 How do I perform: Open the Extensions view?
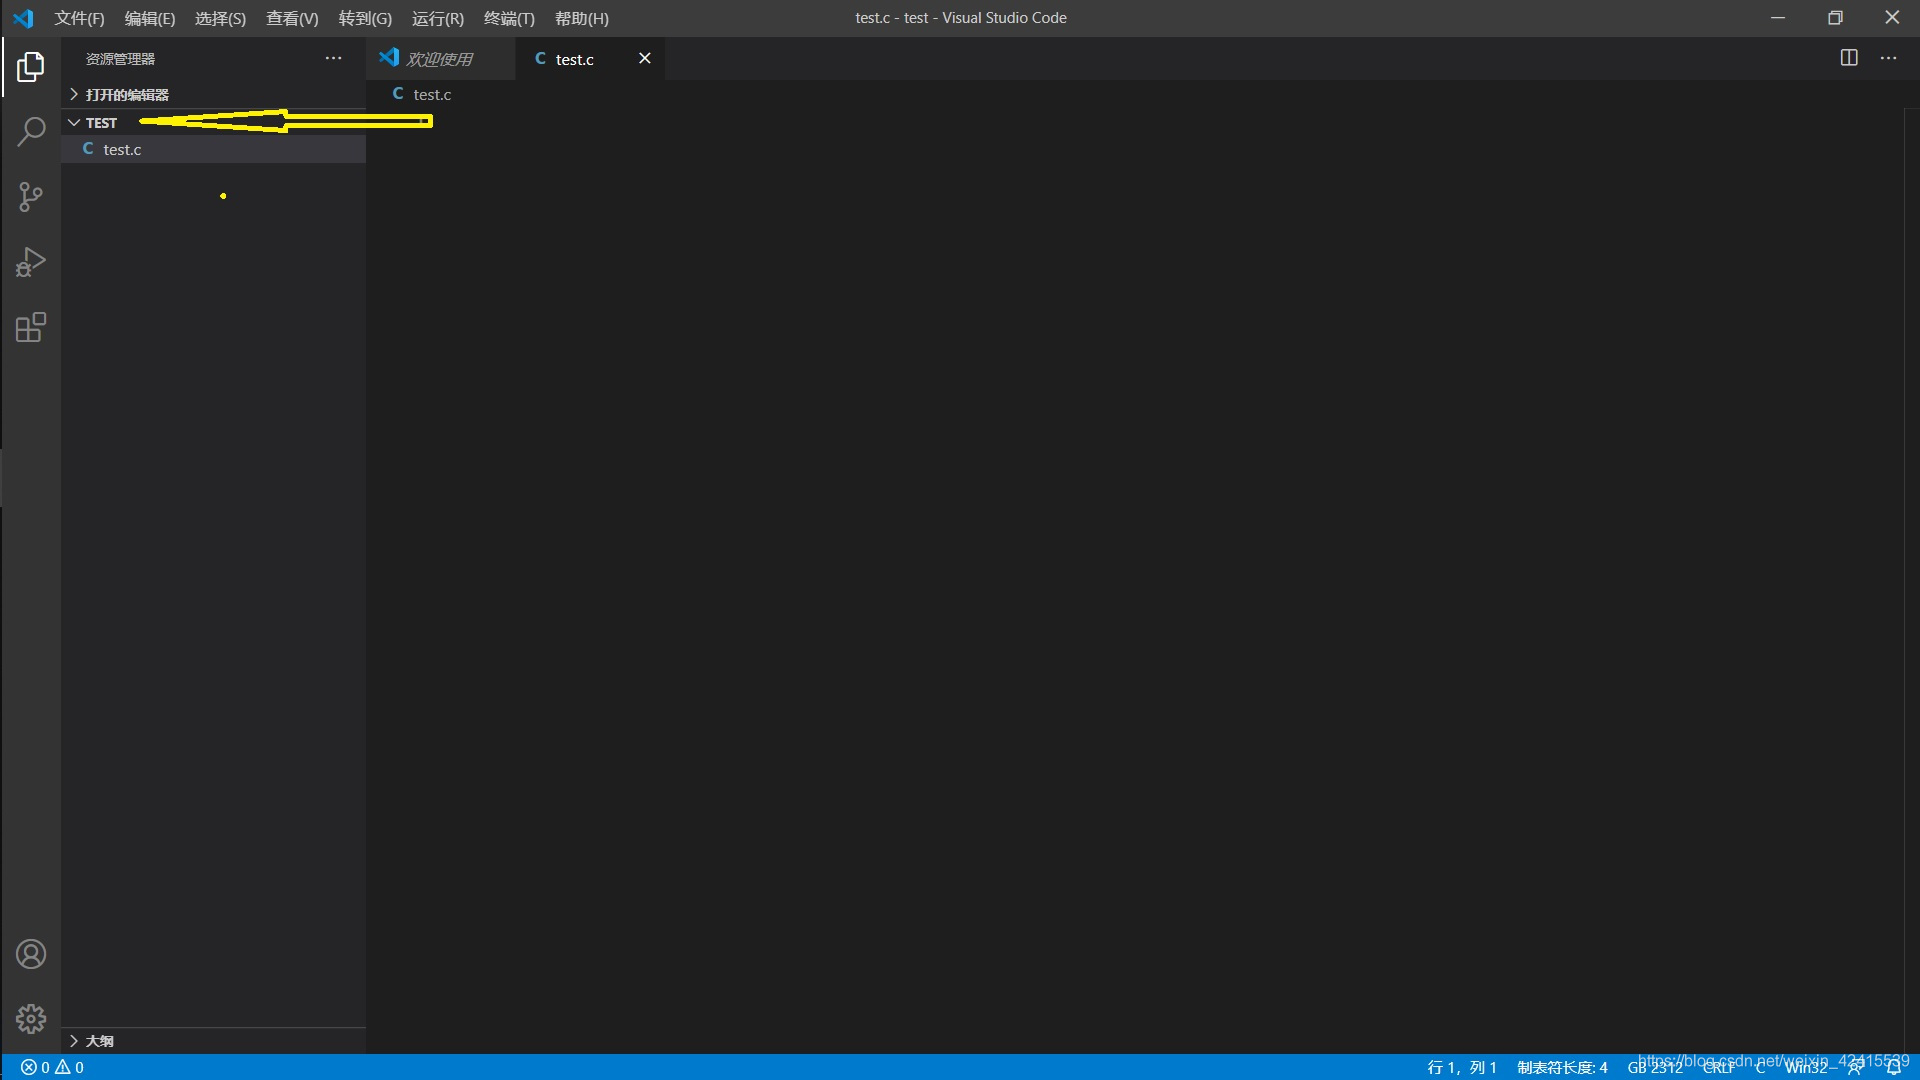pos(31,328)
